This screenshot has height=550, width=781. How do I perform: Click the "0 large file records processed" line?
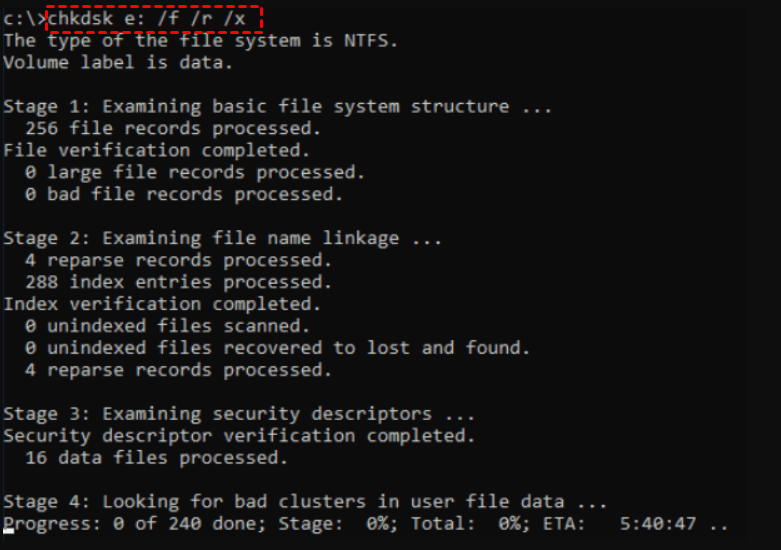tap(195, 172)
